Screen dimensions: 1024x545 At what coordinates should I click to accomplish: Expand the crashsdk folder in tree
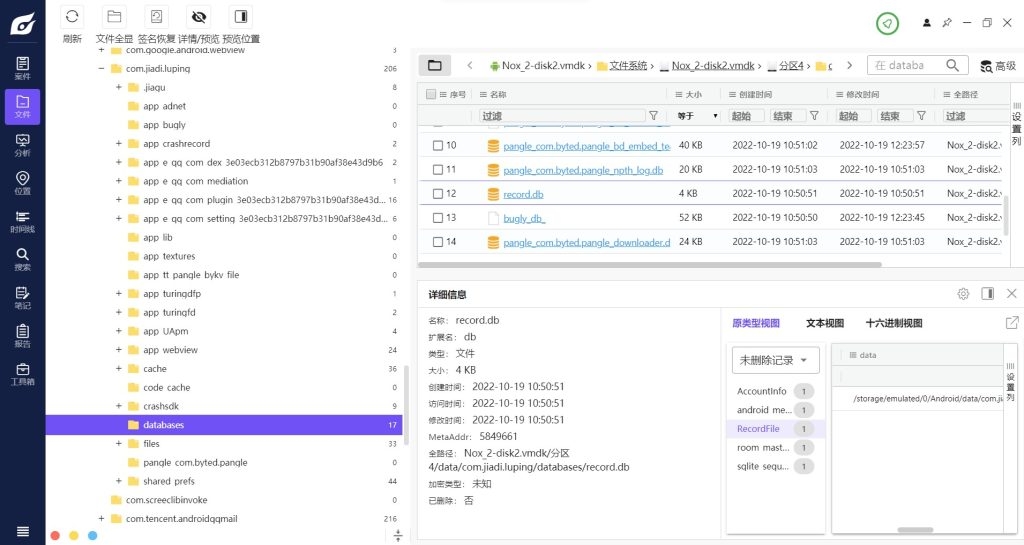click(x=119, y=406)
